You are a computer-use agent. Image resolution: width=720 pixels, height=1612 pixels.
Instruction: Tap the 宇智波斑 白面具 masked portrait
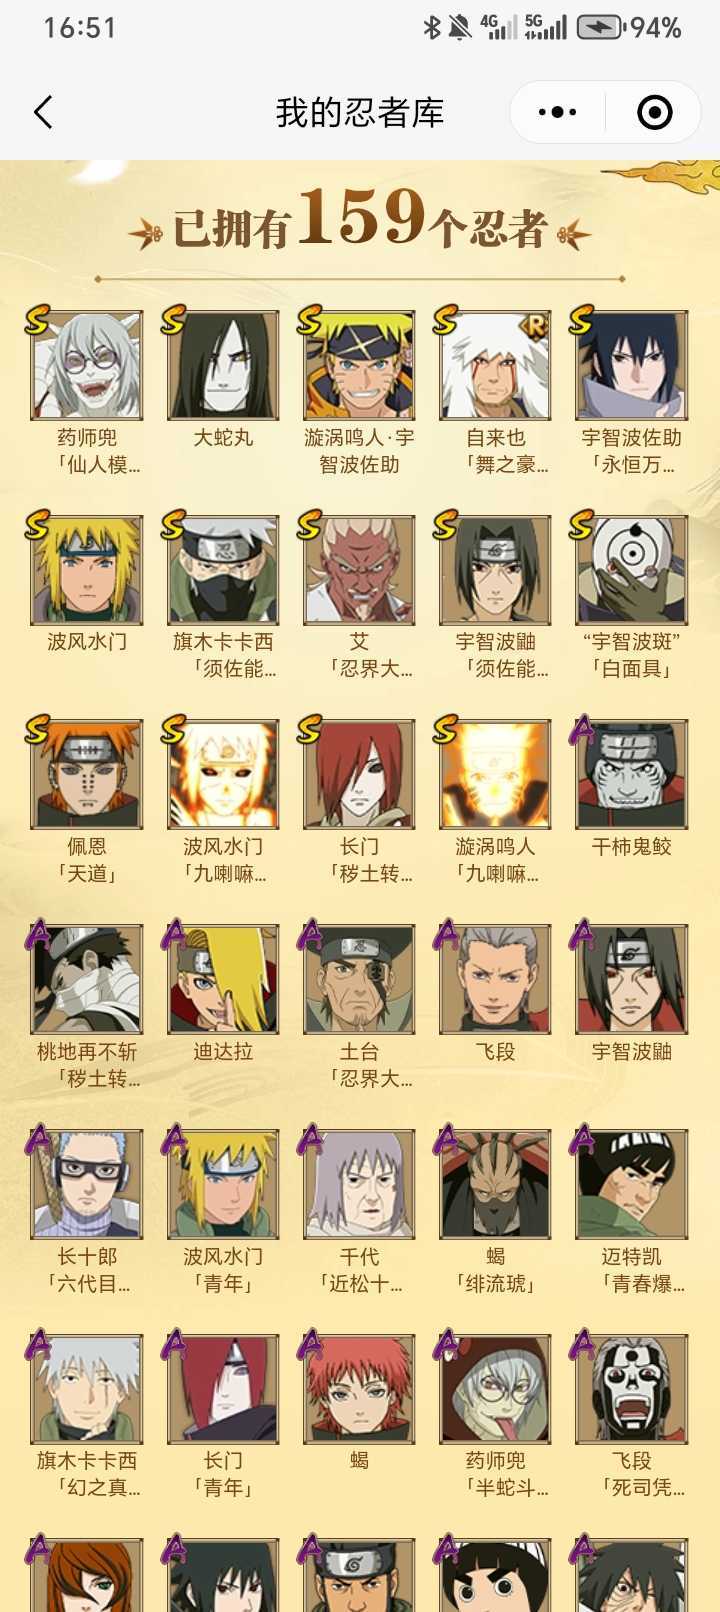coord(631,570)
